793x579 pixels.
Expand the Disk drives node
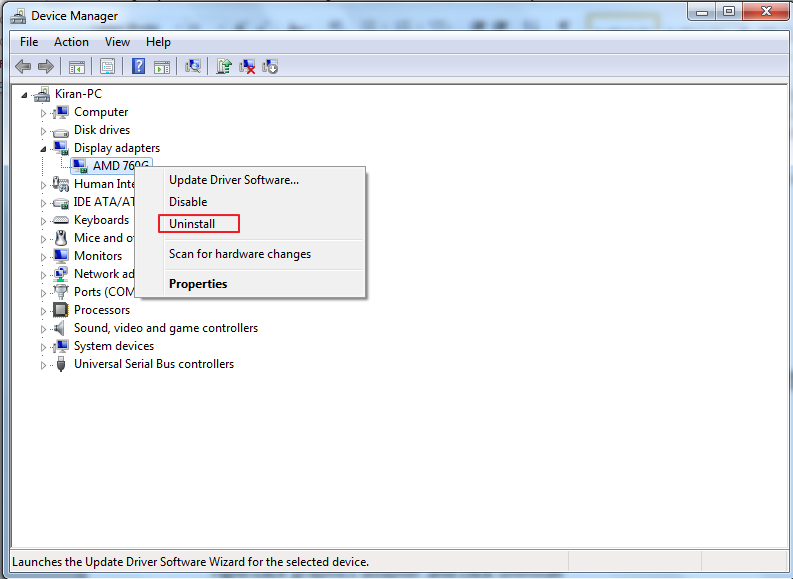point(43,131)
